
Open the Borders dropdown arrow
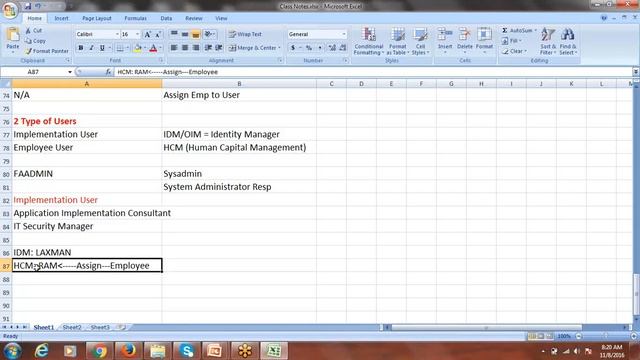(127, 48)
